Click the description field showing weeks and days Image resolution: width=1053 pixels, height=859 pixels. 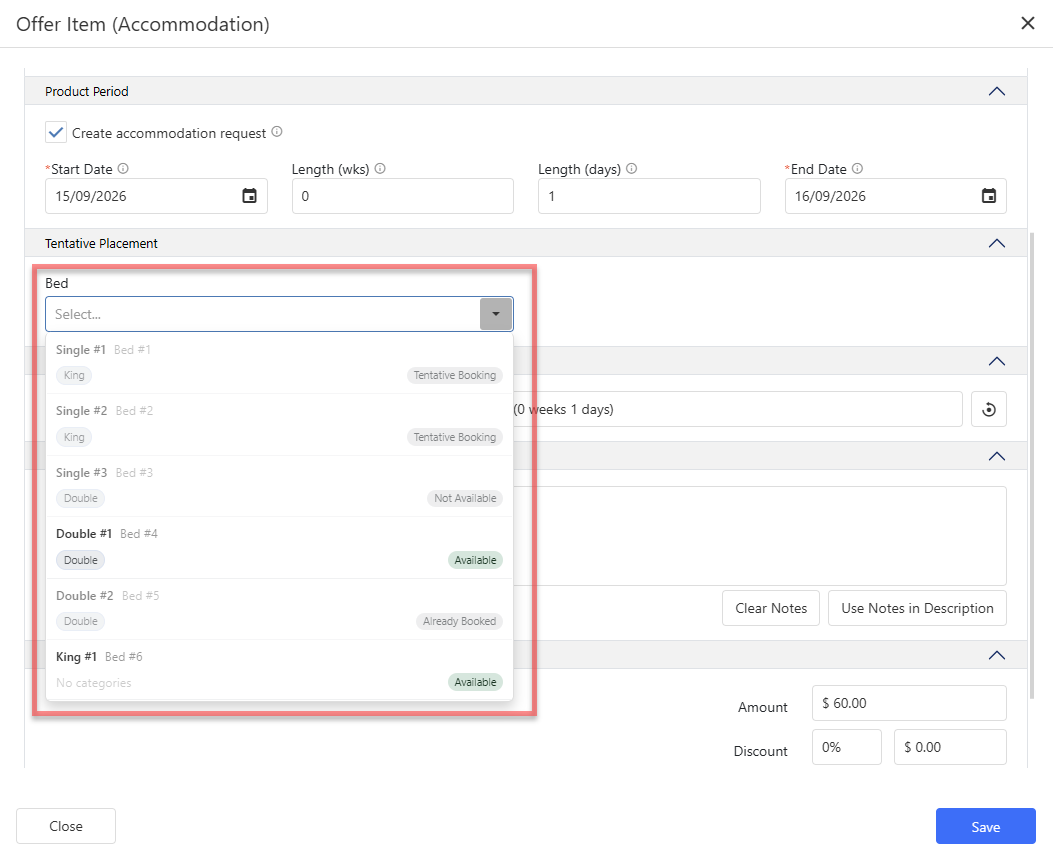(x=737, y=409)
